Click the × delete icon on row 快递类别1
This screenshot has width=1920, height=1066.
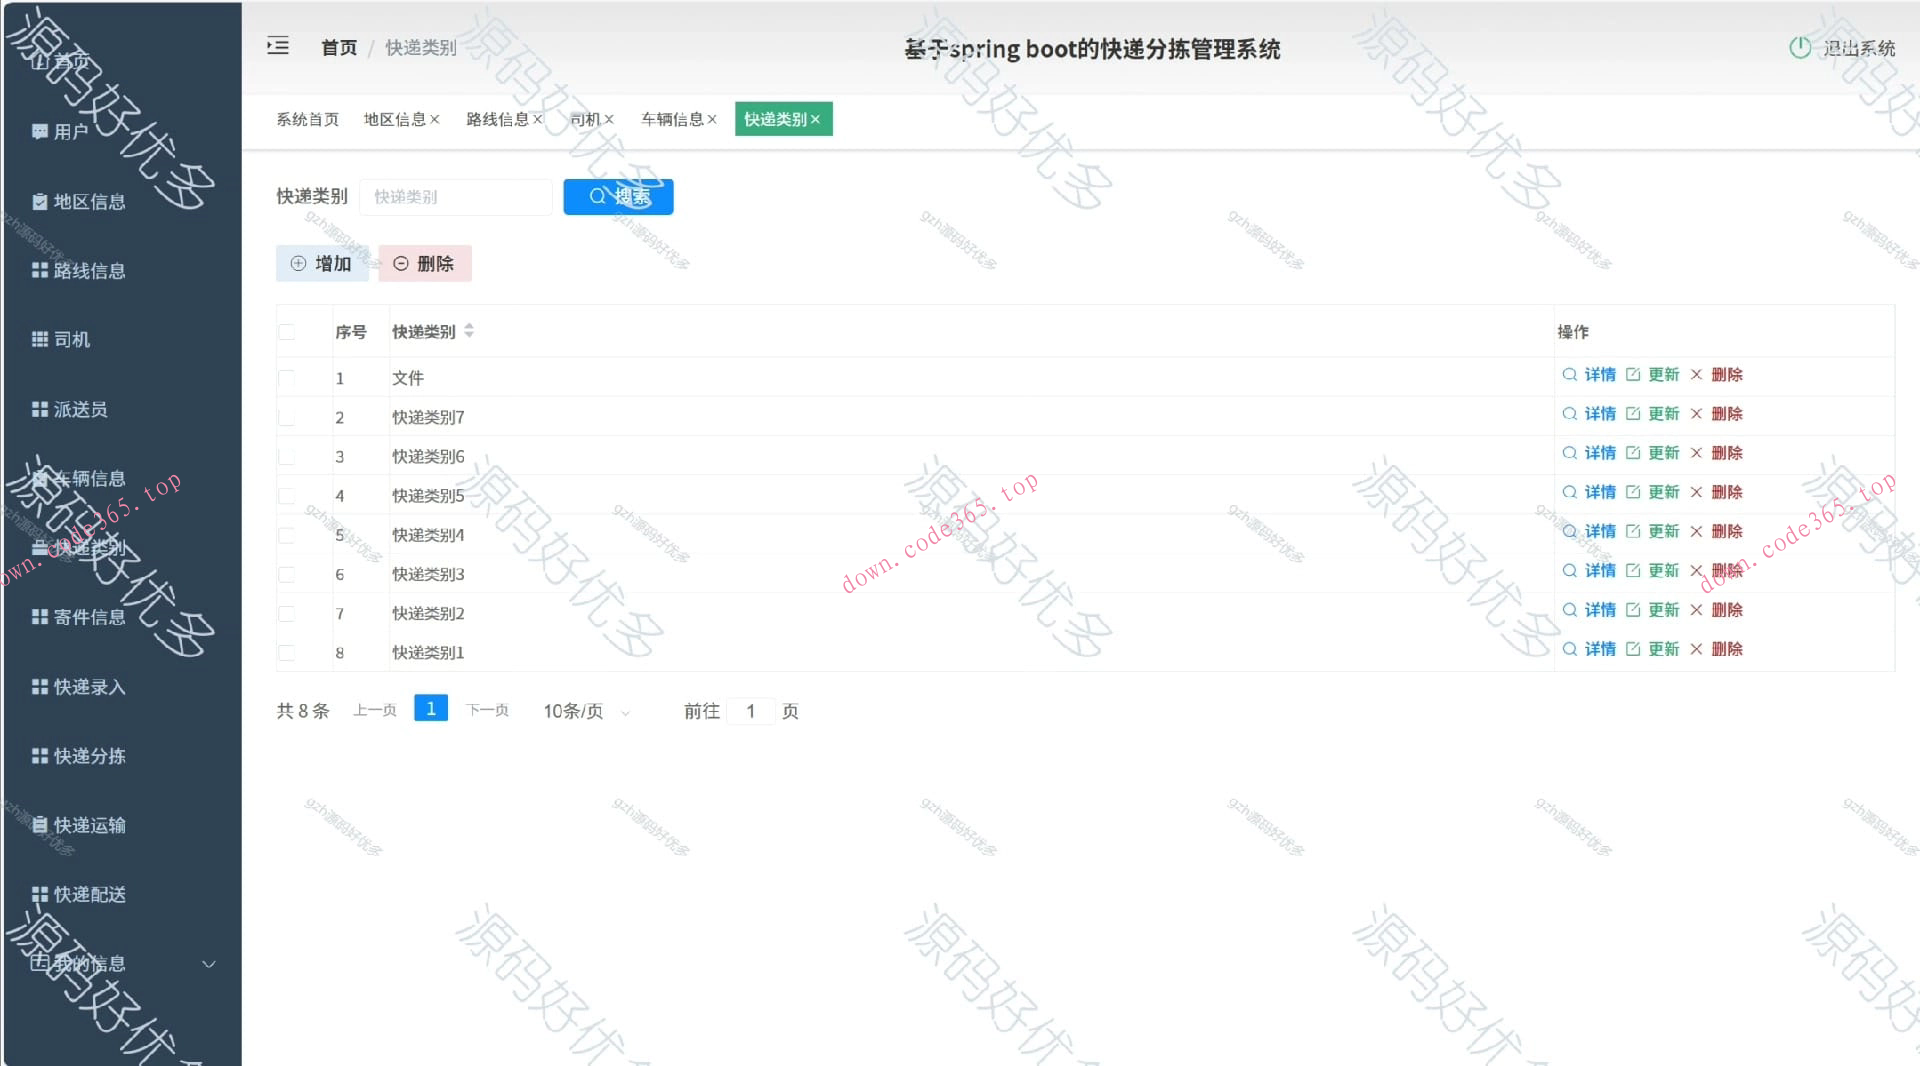pos(1696,649)
